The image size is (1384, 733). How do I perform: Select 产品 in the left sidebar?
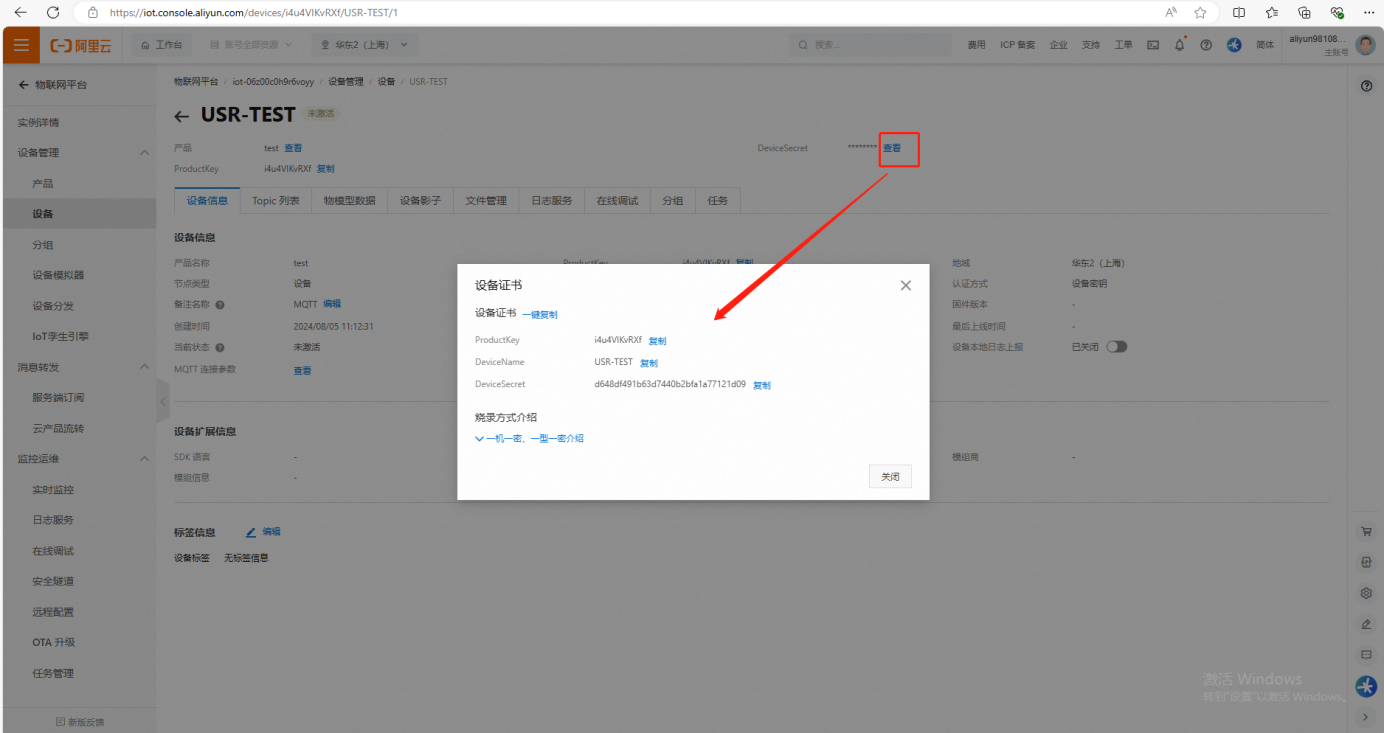click(43, 184)
